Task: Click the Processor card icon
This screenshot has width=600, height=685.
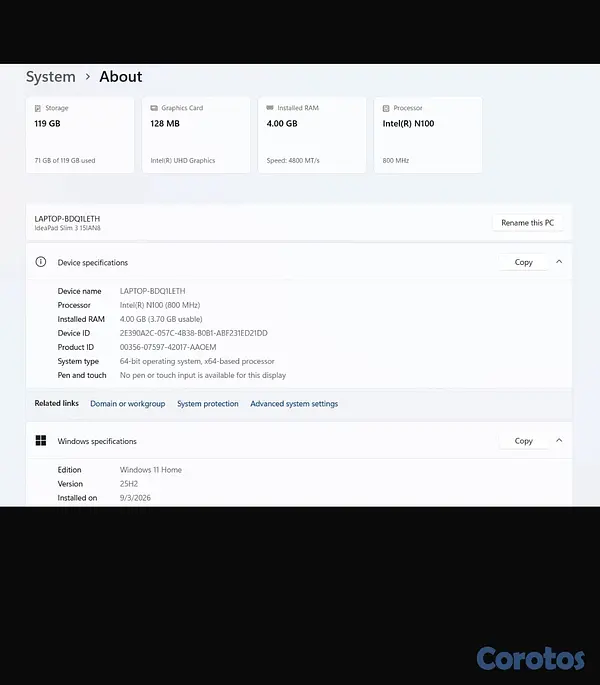Action: pos(386,108)
